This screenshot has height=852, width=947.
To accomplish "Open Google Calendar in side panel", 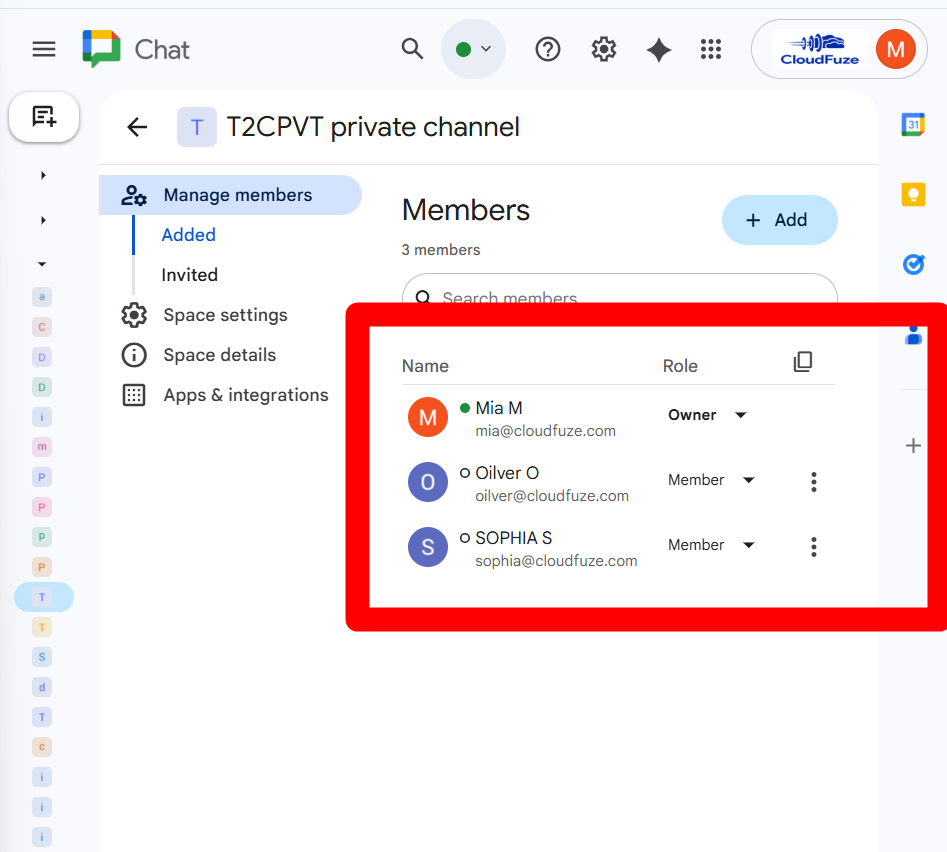I will click(x=913, y=125).
